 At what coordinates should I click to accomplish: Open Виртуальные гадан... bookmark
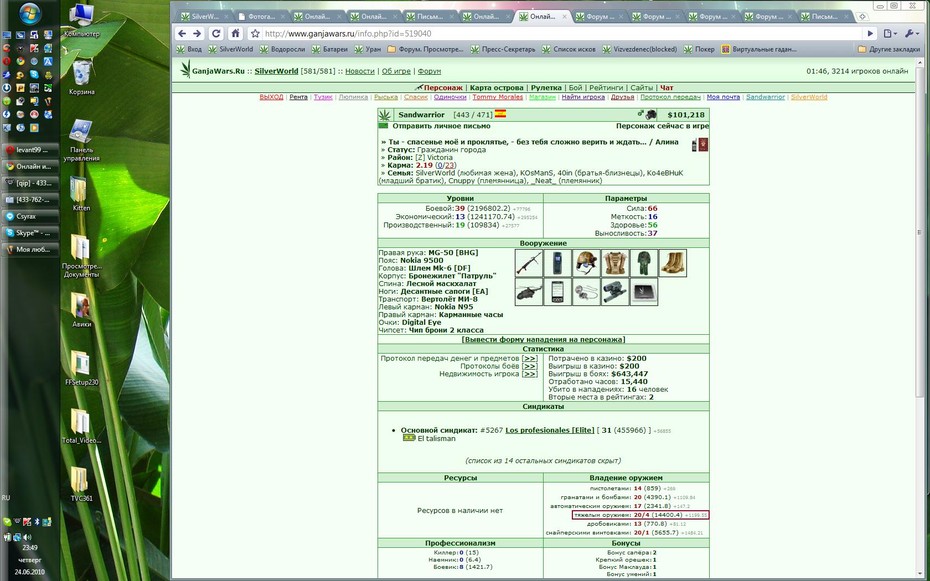(759, 49)
